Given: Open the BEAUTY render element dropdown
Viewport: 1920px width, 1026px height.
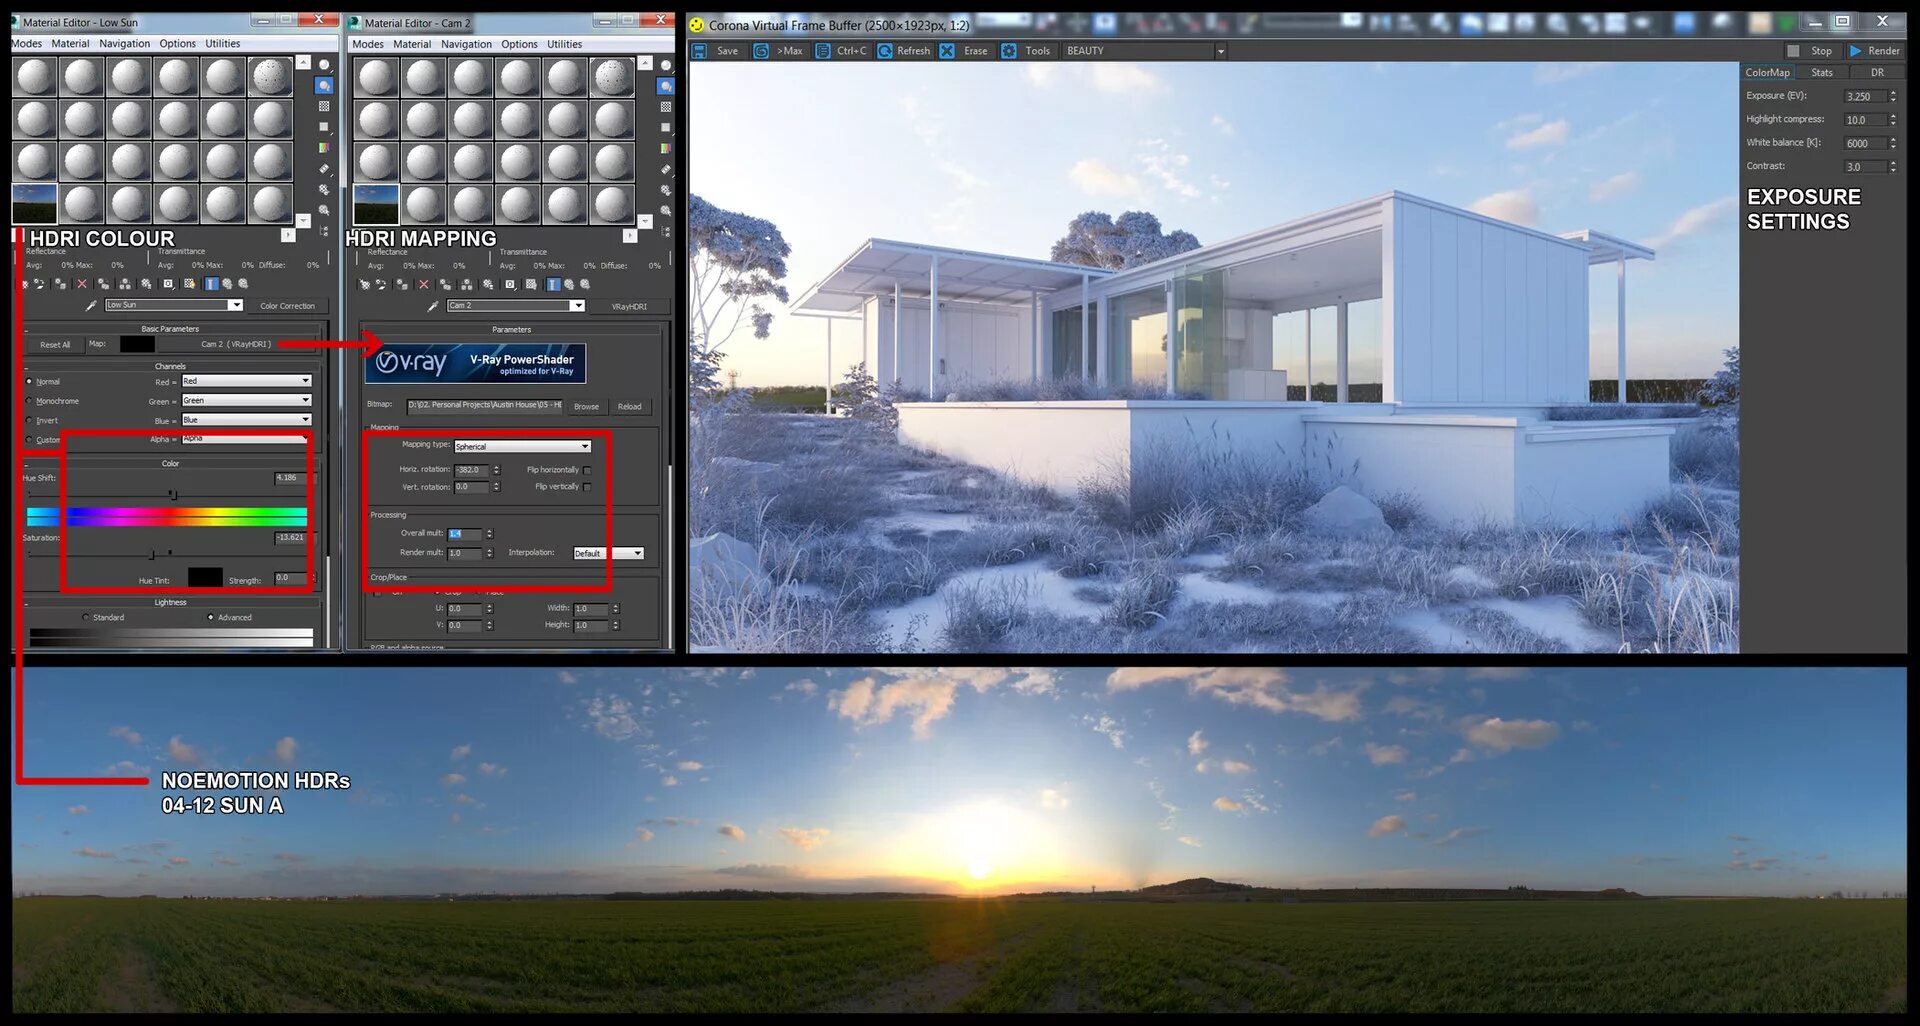Looking at the screenshot, I should (1221, 50).
